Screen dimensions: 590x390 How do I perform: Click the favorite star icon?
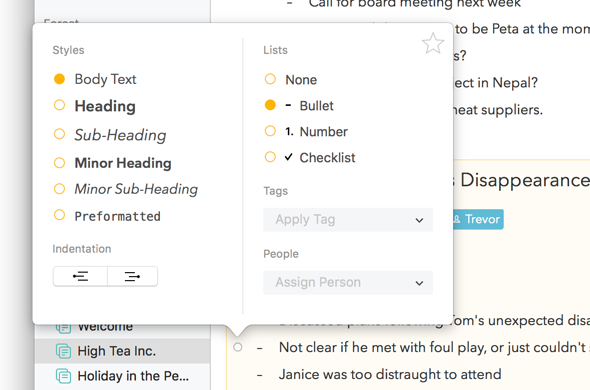coord(433,43)
